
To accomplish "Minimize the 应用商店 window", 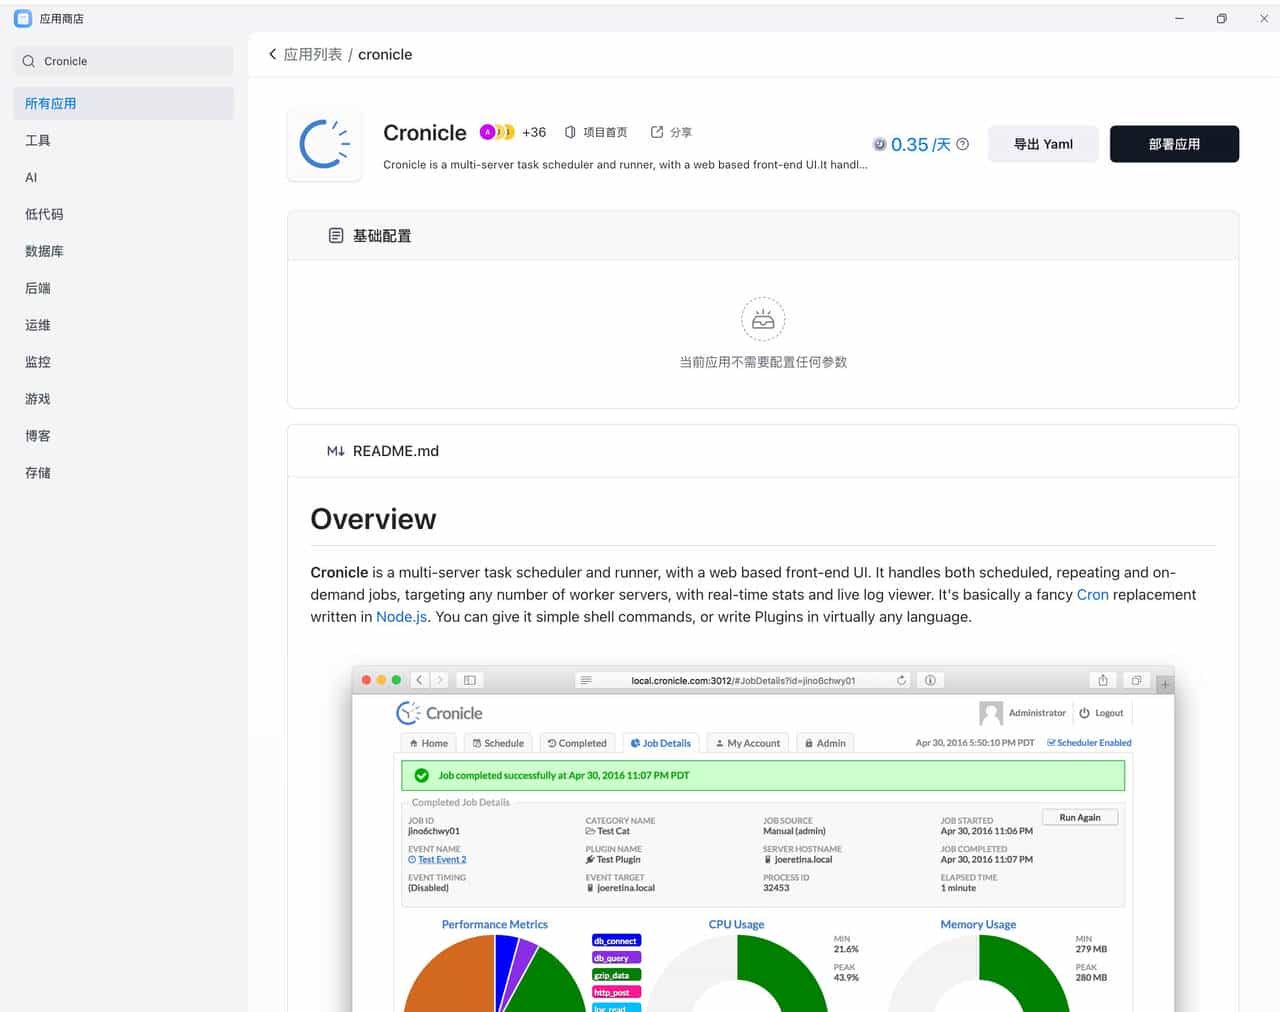I will [1180, 19].
